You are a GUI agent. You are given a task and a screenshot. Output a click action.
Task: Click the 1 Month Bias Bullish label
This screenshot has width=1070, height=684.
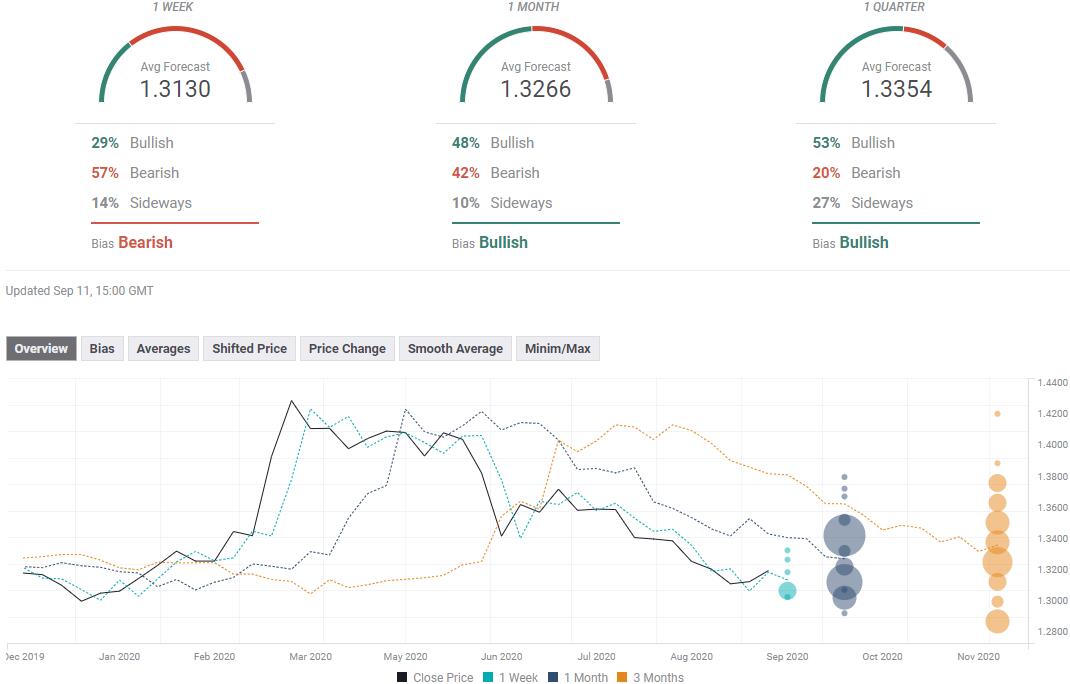489,242
